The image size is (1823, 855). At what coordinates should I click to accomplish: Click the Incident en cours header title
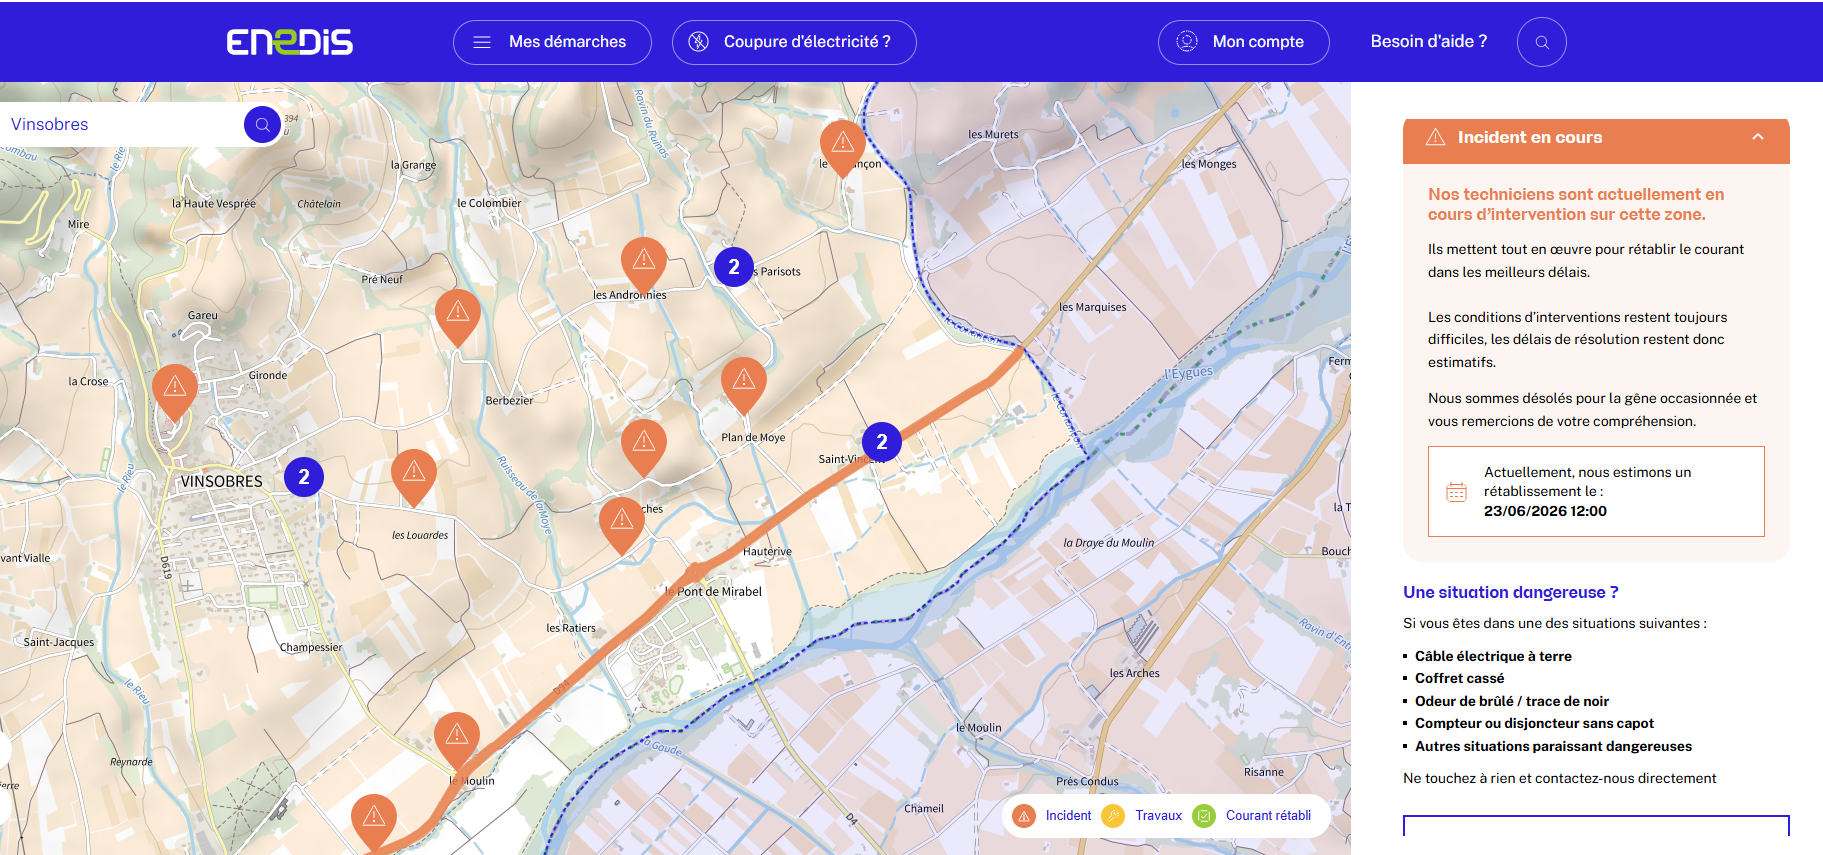(x=1529, y=137)
